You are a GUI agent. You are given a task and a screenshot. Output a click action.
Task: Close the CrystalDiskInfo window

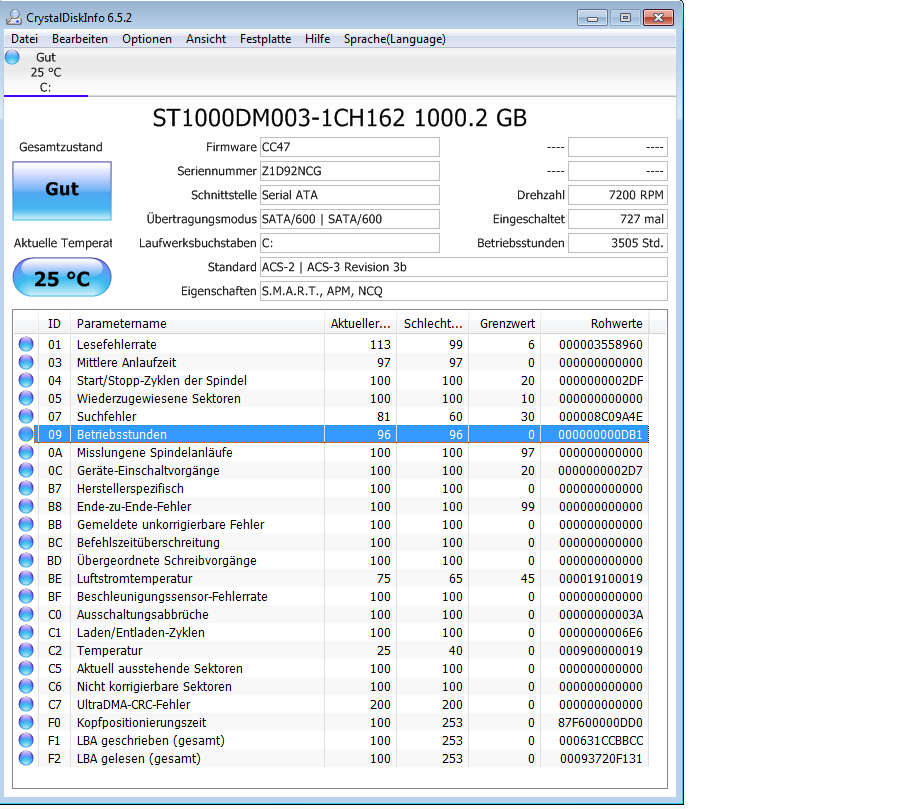coord(659,17)
